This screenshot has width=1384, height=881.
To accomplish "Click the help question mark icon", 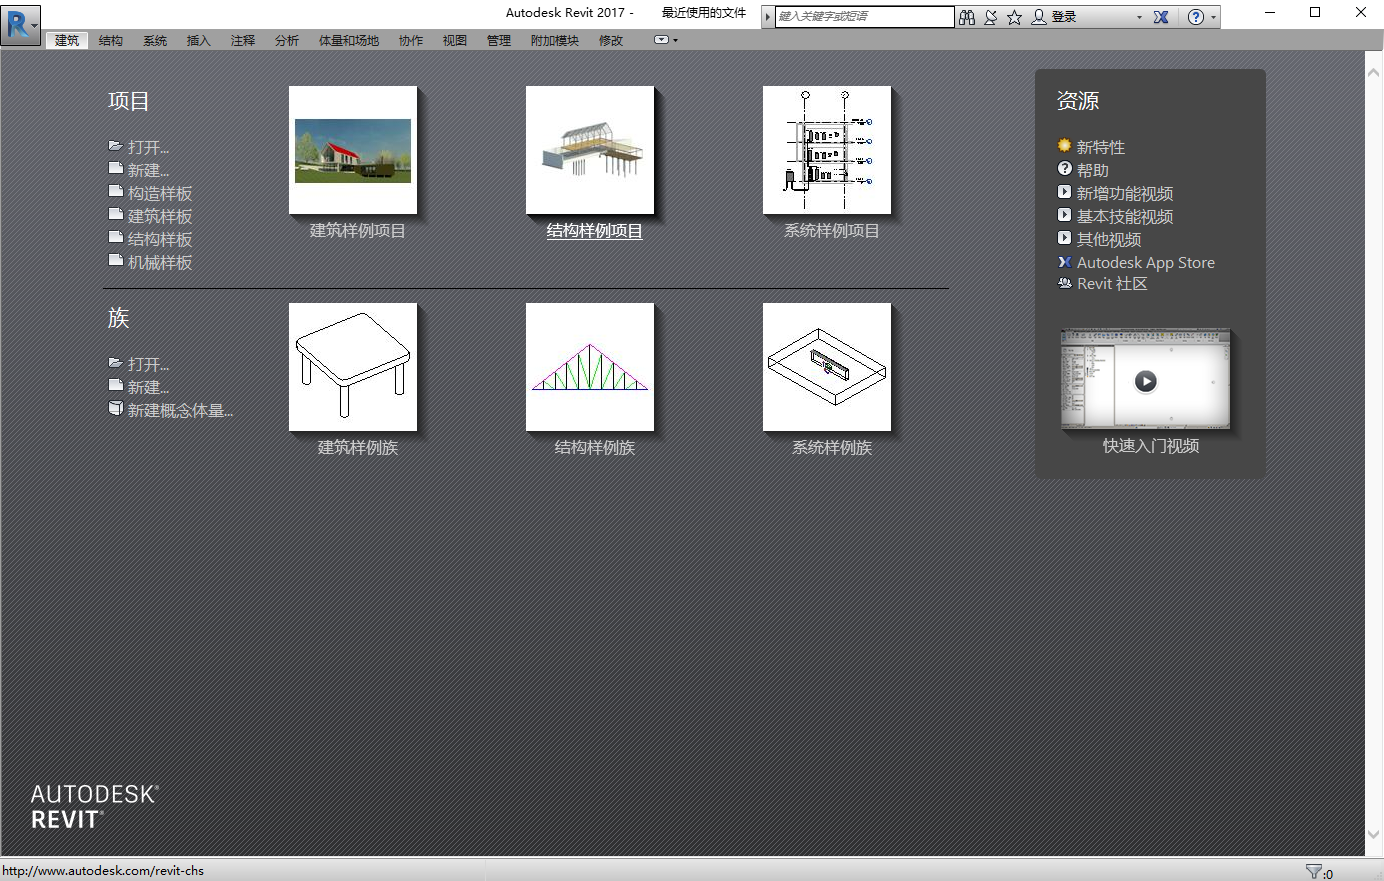I will (x=1195, y=17).
